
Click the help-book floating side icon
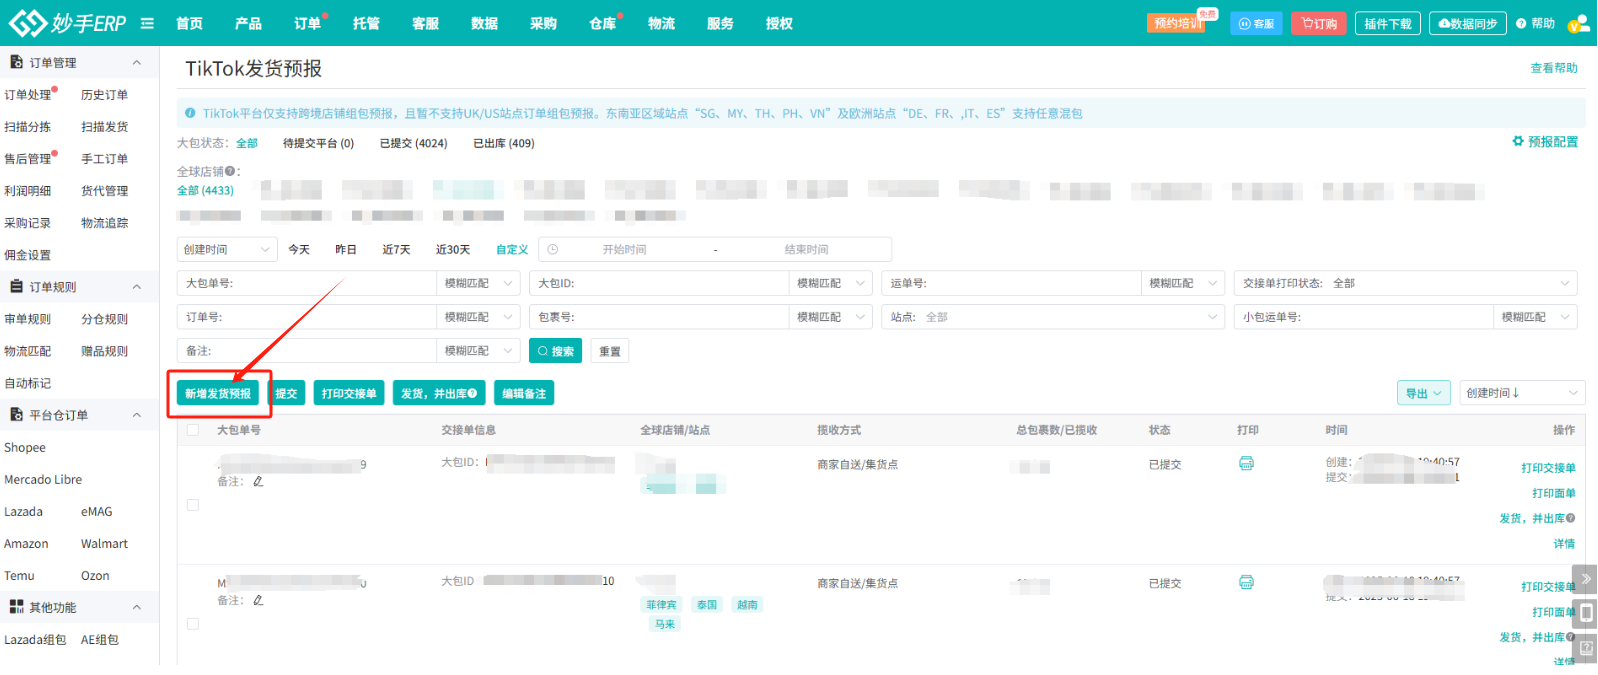tap(1586, 648)
